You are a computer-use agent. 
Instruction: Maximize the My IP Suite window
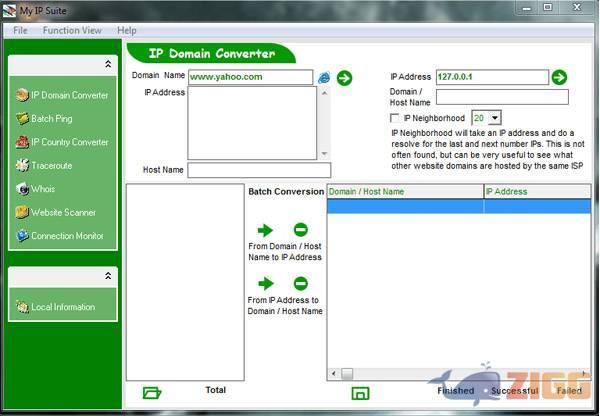click(x=548, y=7)
